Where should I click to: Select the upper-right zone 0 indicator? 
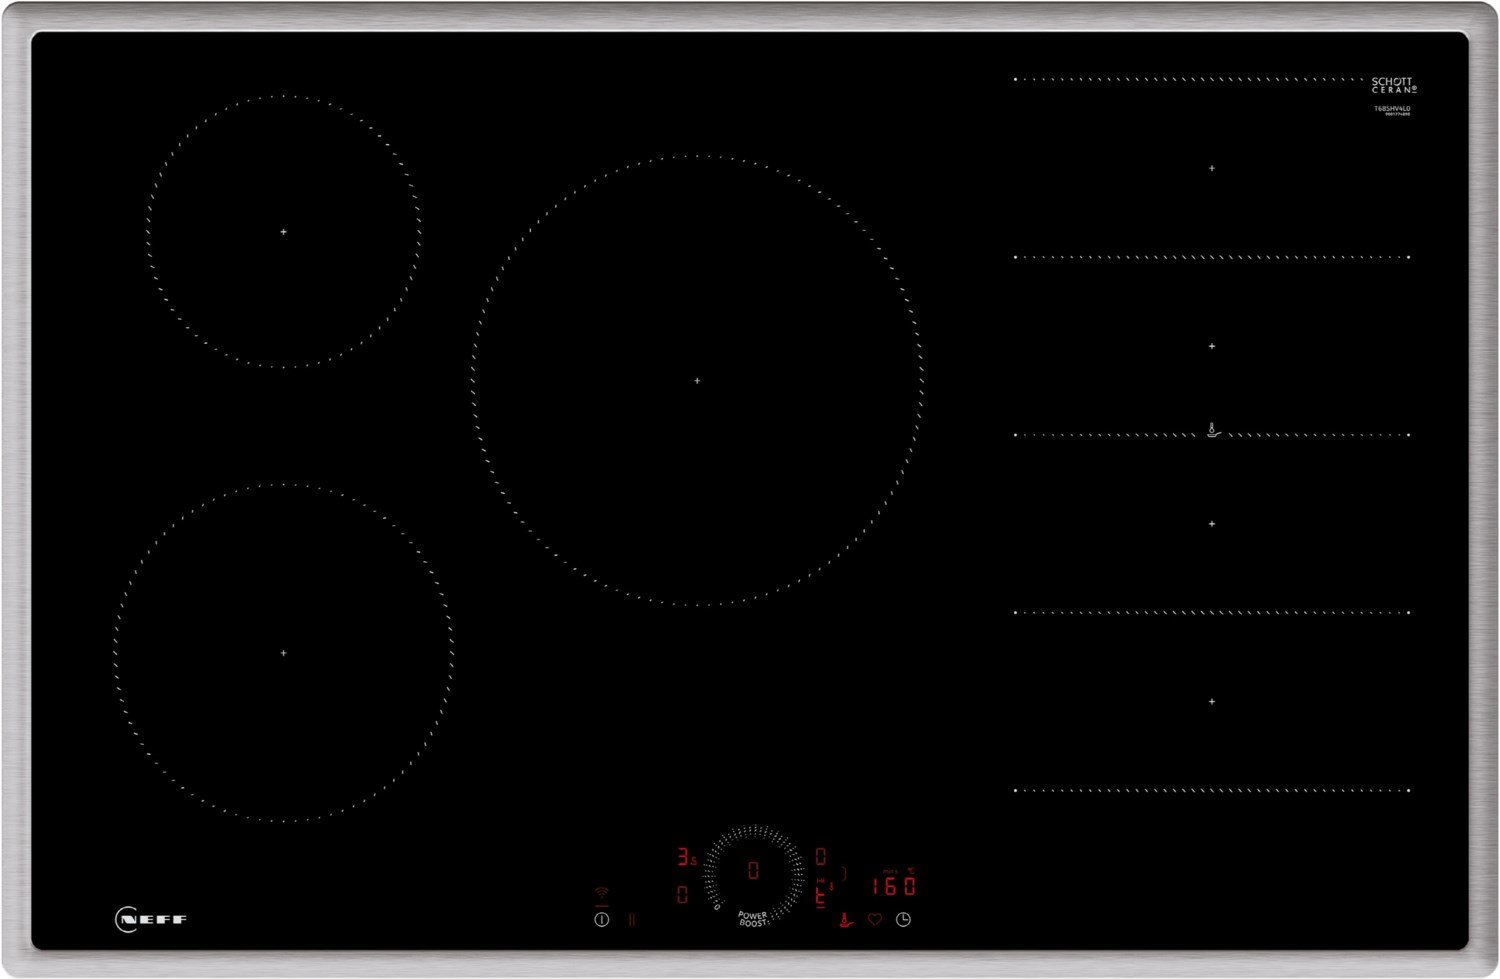820,857
